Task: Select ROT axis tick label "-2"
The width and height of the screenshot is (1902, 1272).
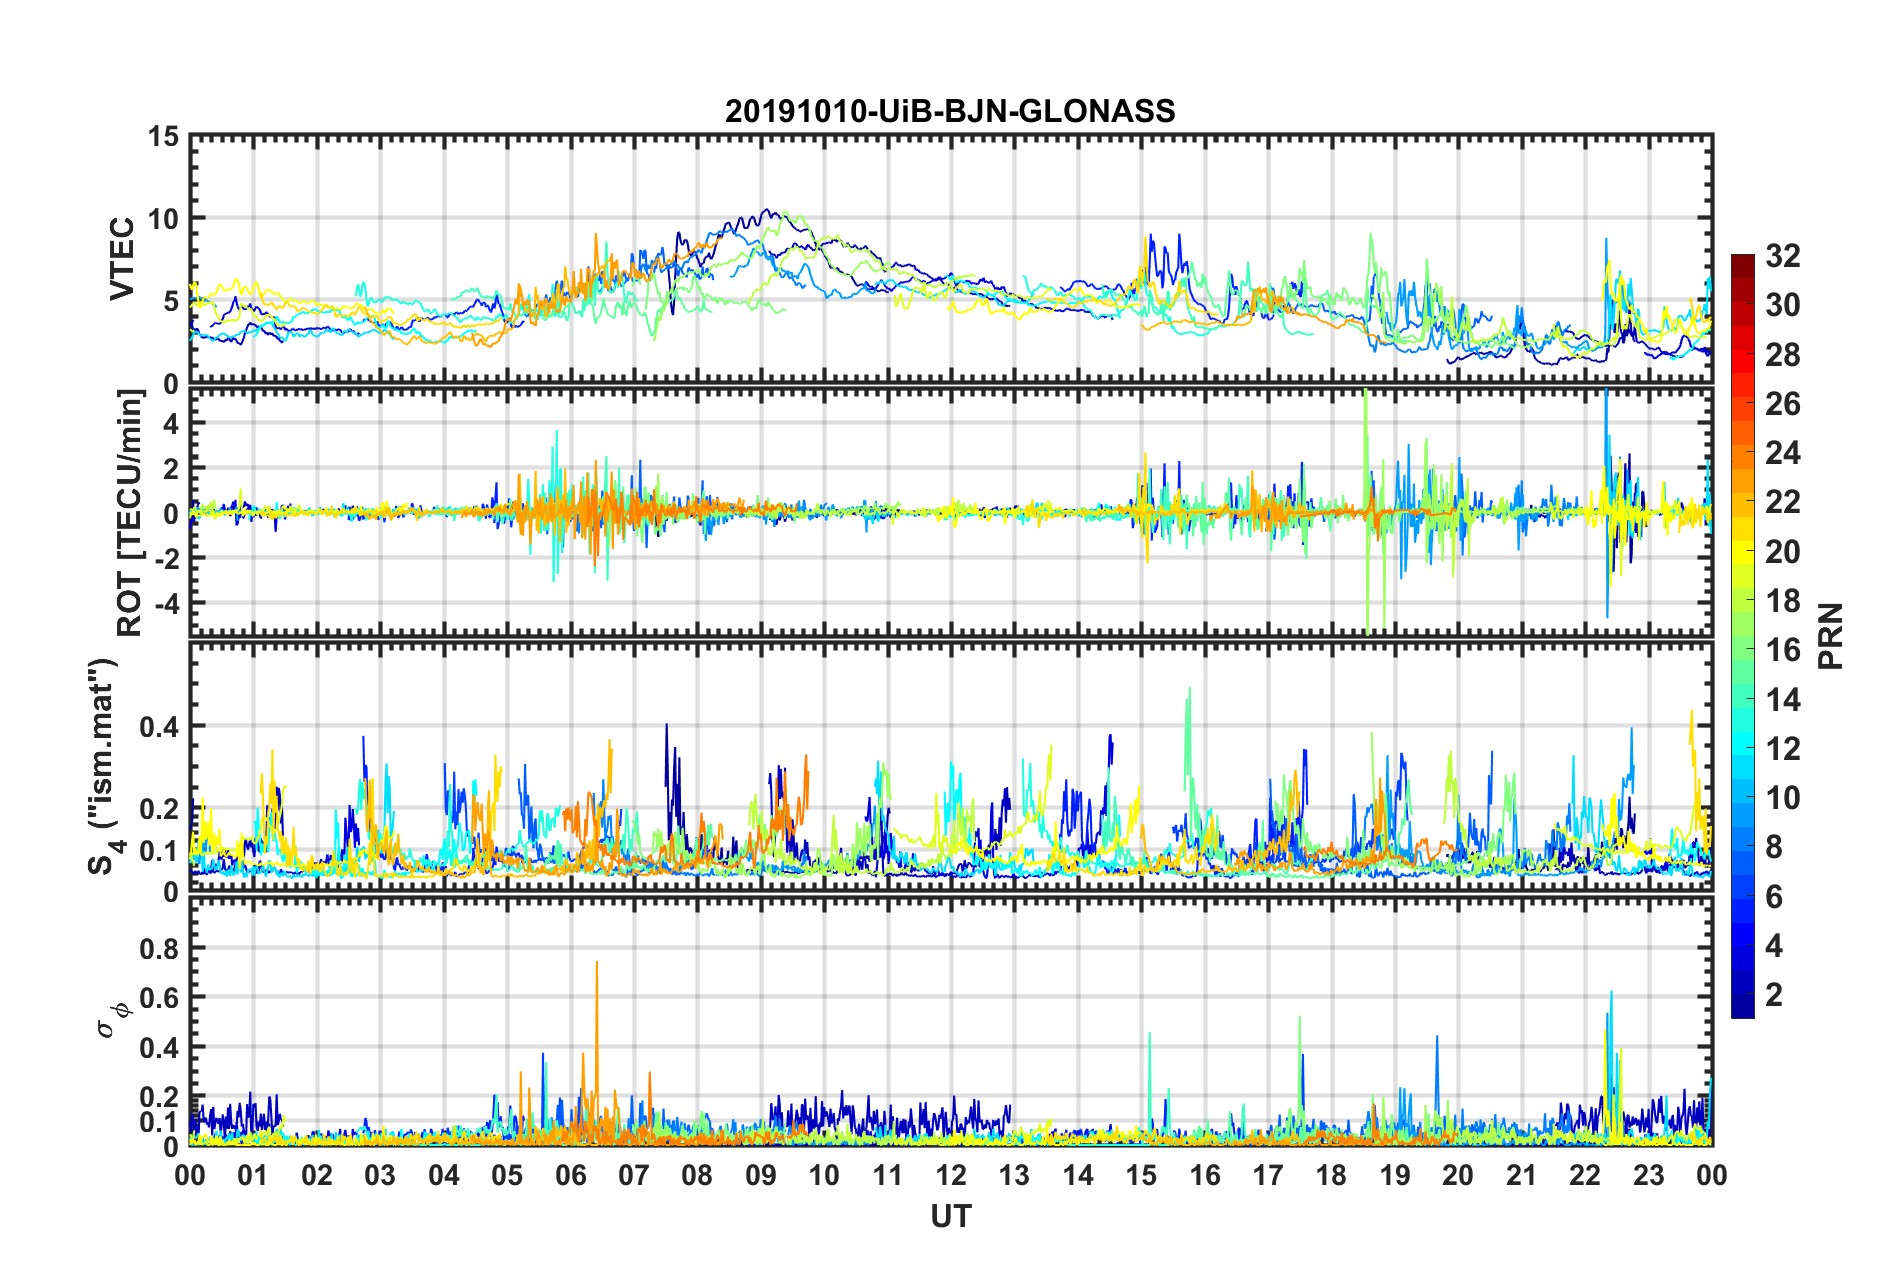Action: 165,558
